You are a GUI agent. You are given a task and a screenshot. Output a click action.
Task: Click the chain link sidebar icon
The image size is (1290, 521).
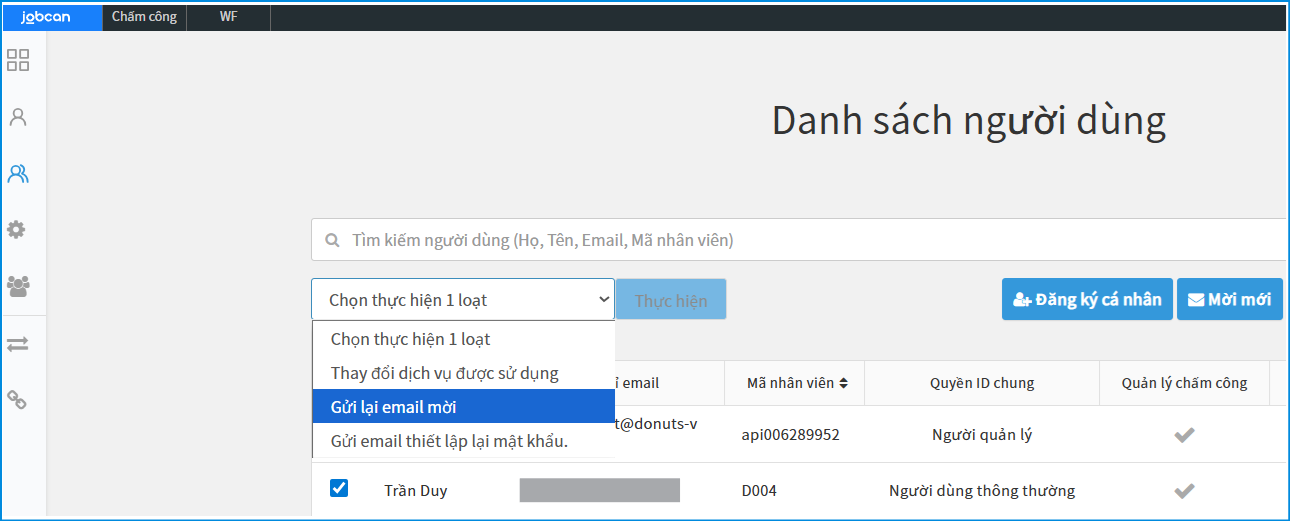pyautogui.click(x=17, y=400)
